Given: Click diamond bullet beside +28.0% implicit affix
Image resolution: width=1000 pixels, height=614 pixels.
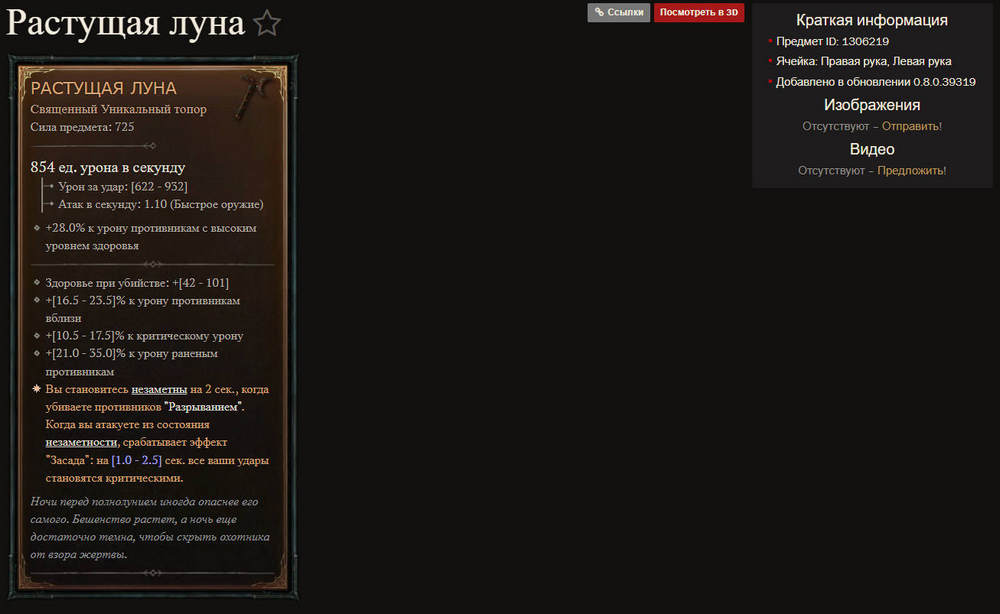Looking at the screenshot, I should point(36,228).
